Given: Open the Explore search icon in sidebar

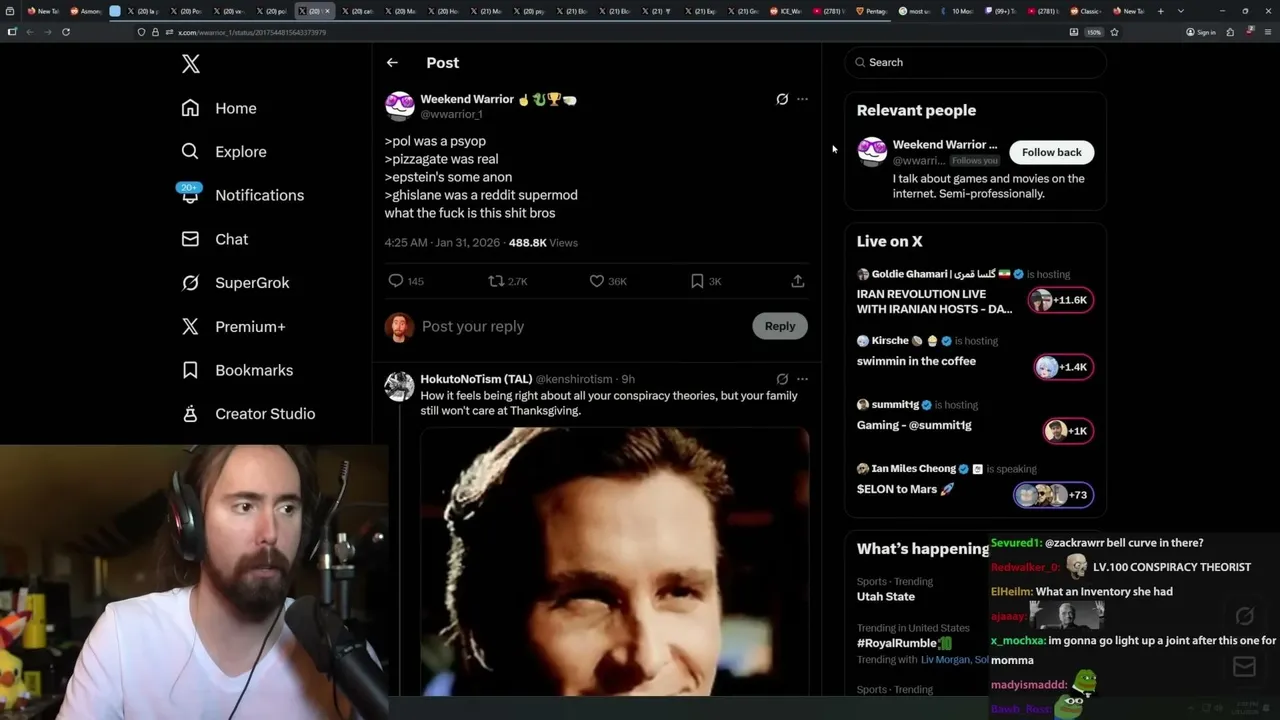Looking at the screenshot, I should (x=190, y=152).
